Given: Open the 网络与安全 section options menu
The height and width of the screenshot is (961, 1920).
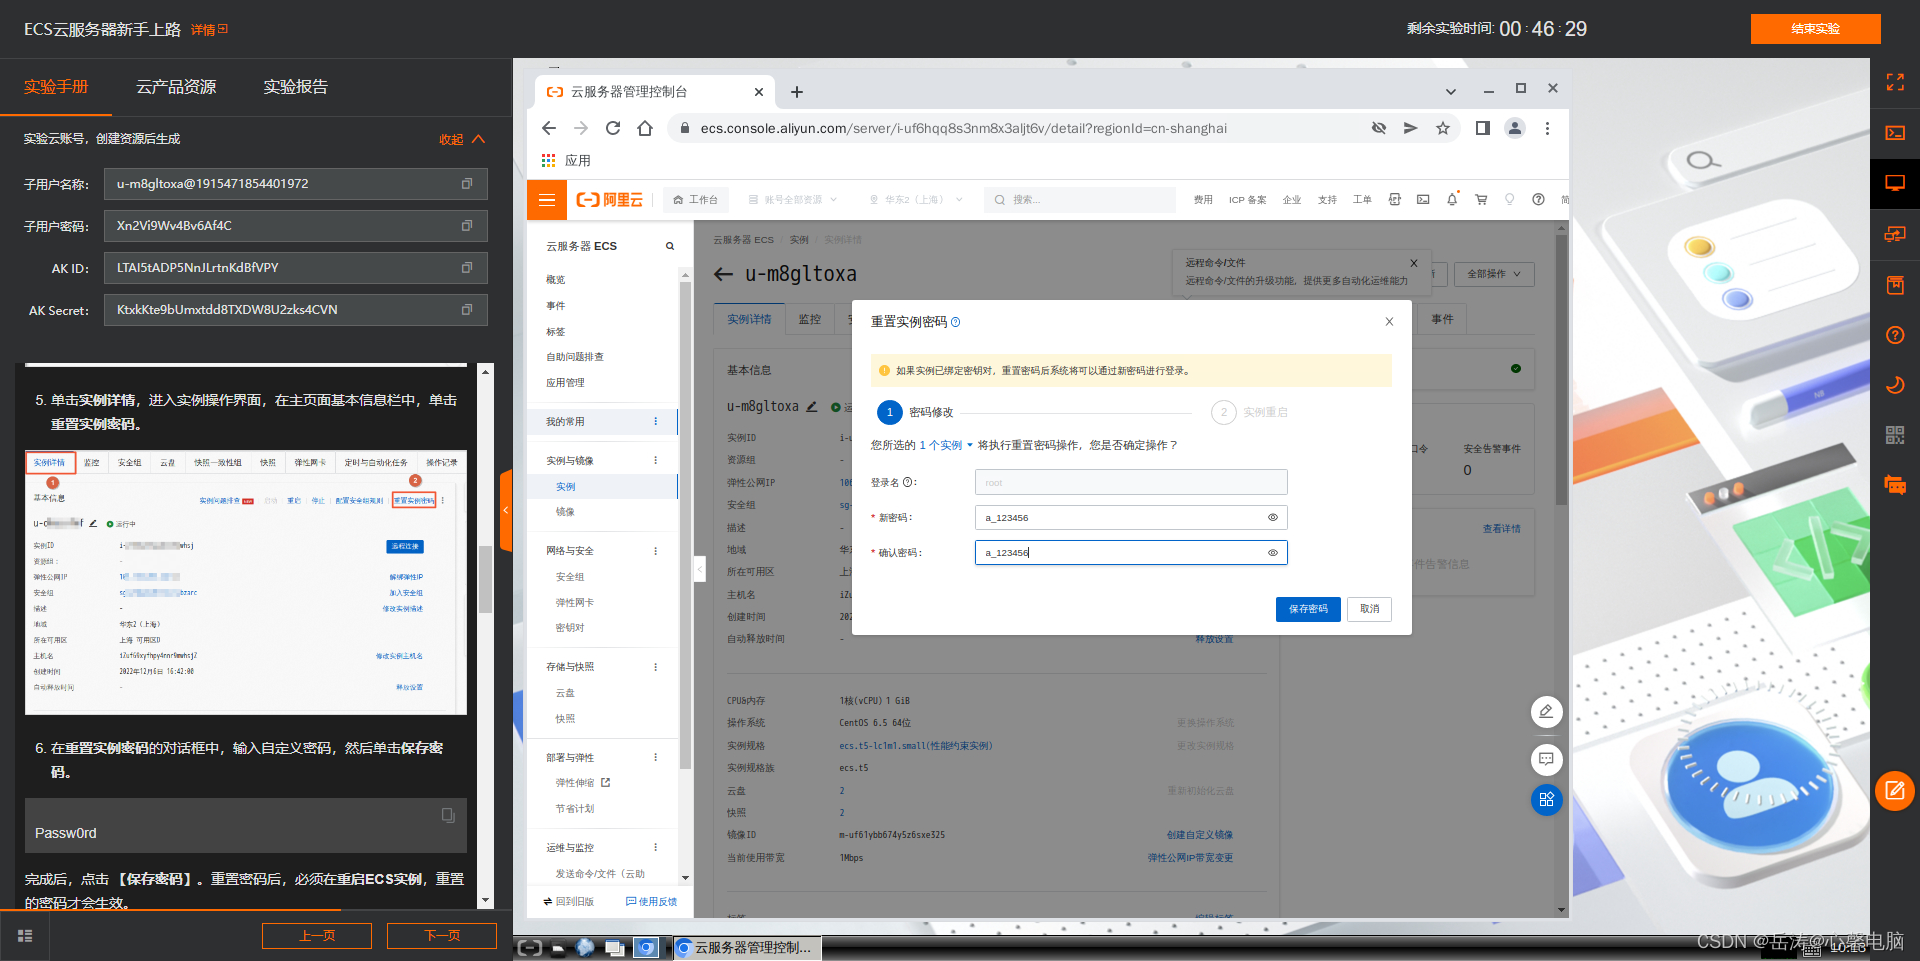Looking at the screenshot, I should [x=656, y=551].
